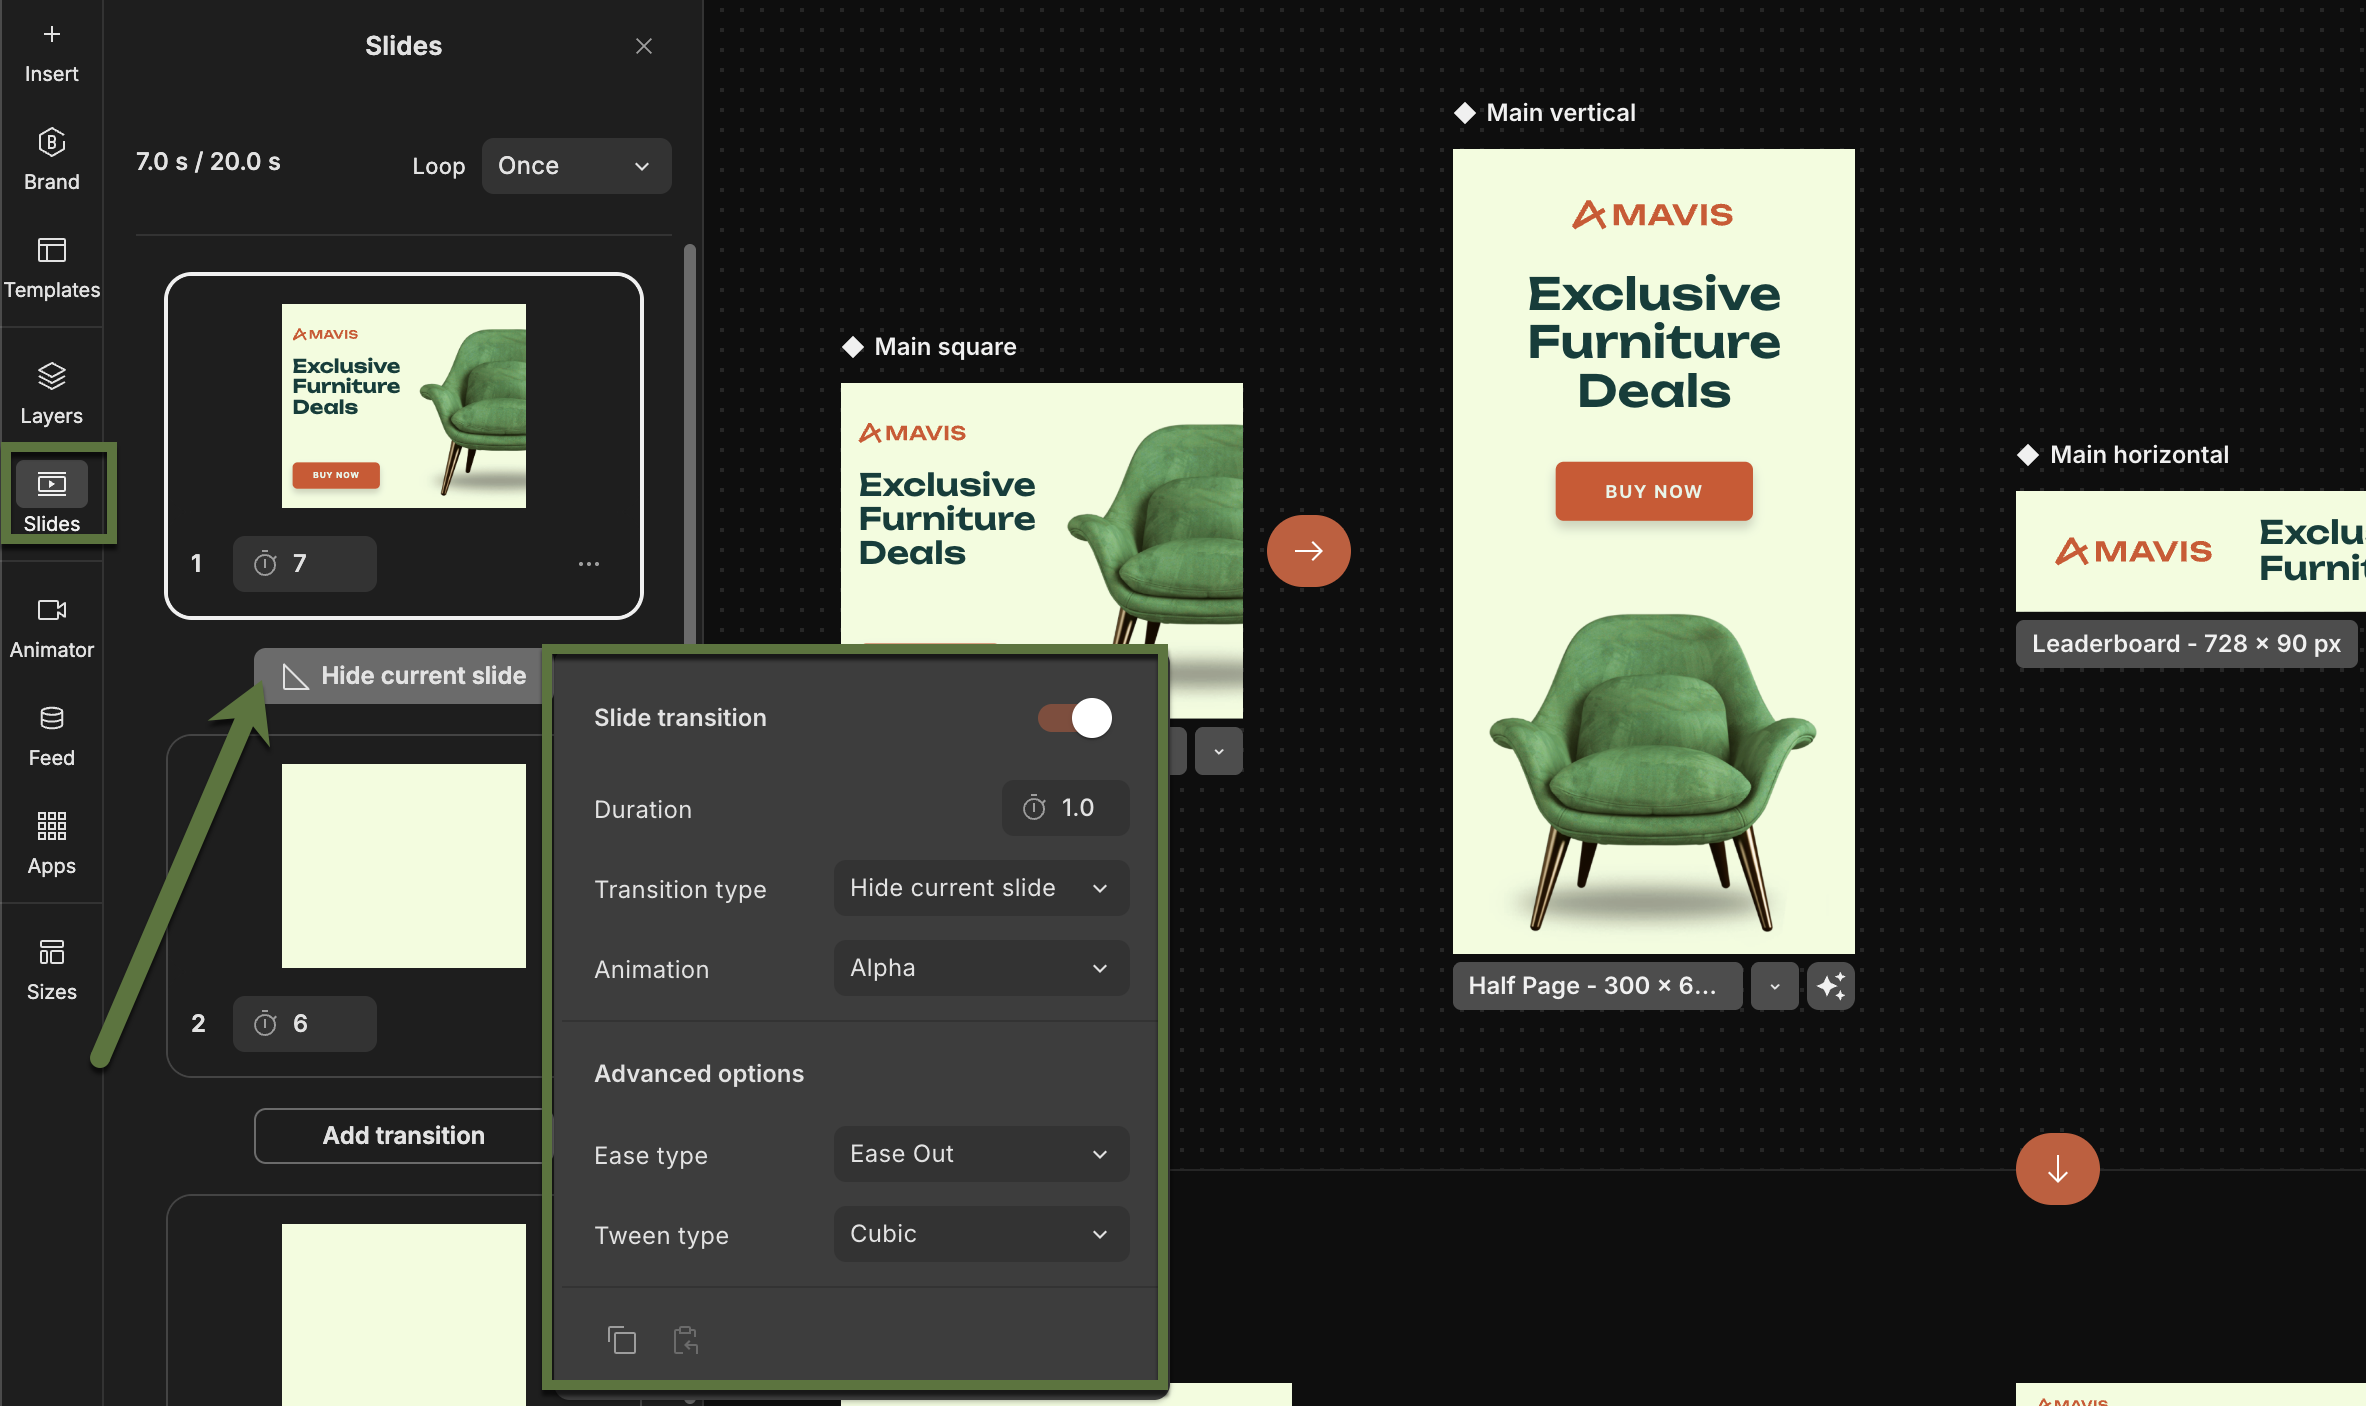The image size is (2366, 1406).
Task: Click the transition Duration input field
Action: coord(1066,808)
